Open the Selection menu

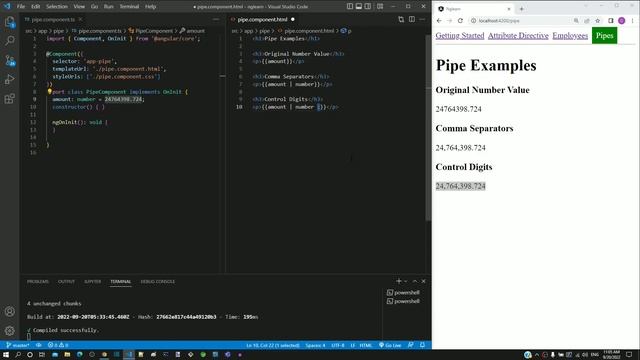point(57,6)
